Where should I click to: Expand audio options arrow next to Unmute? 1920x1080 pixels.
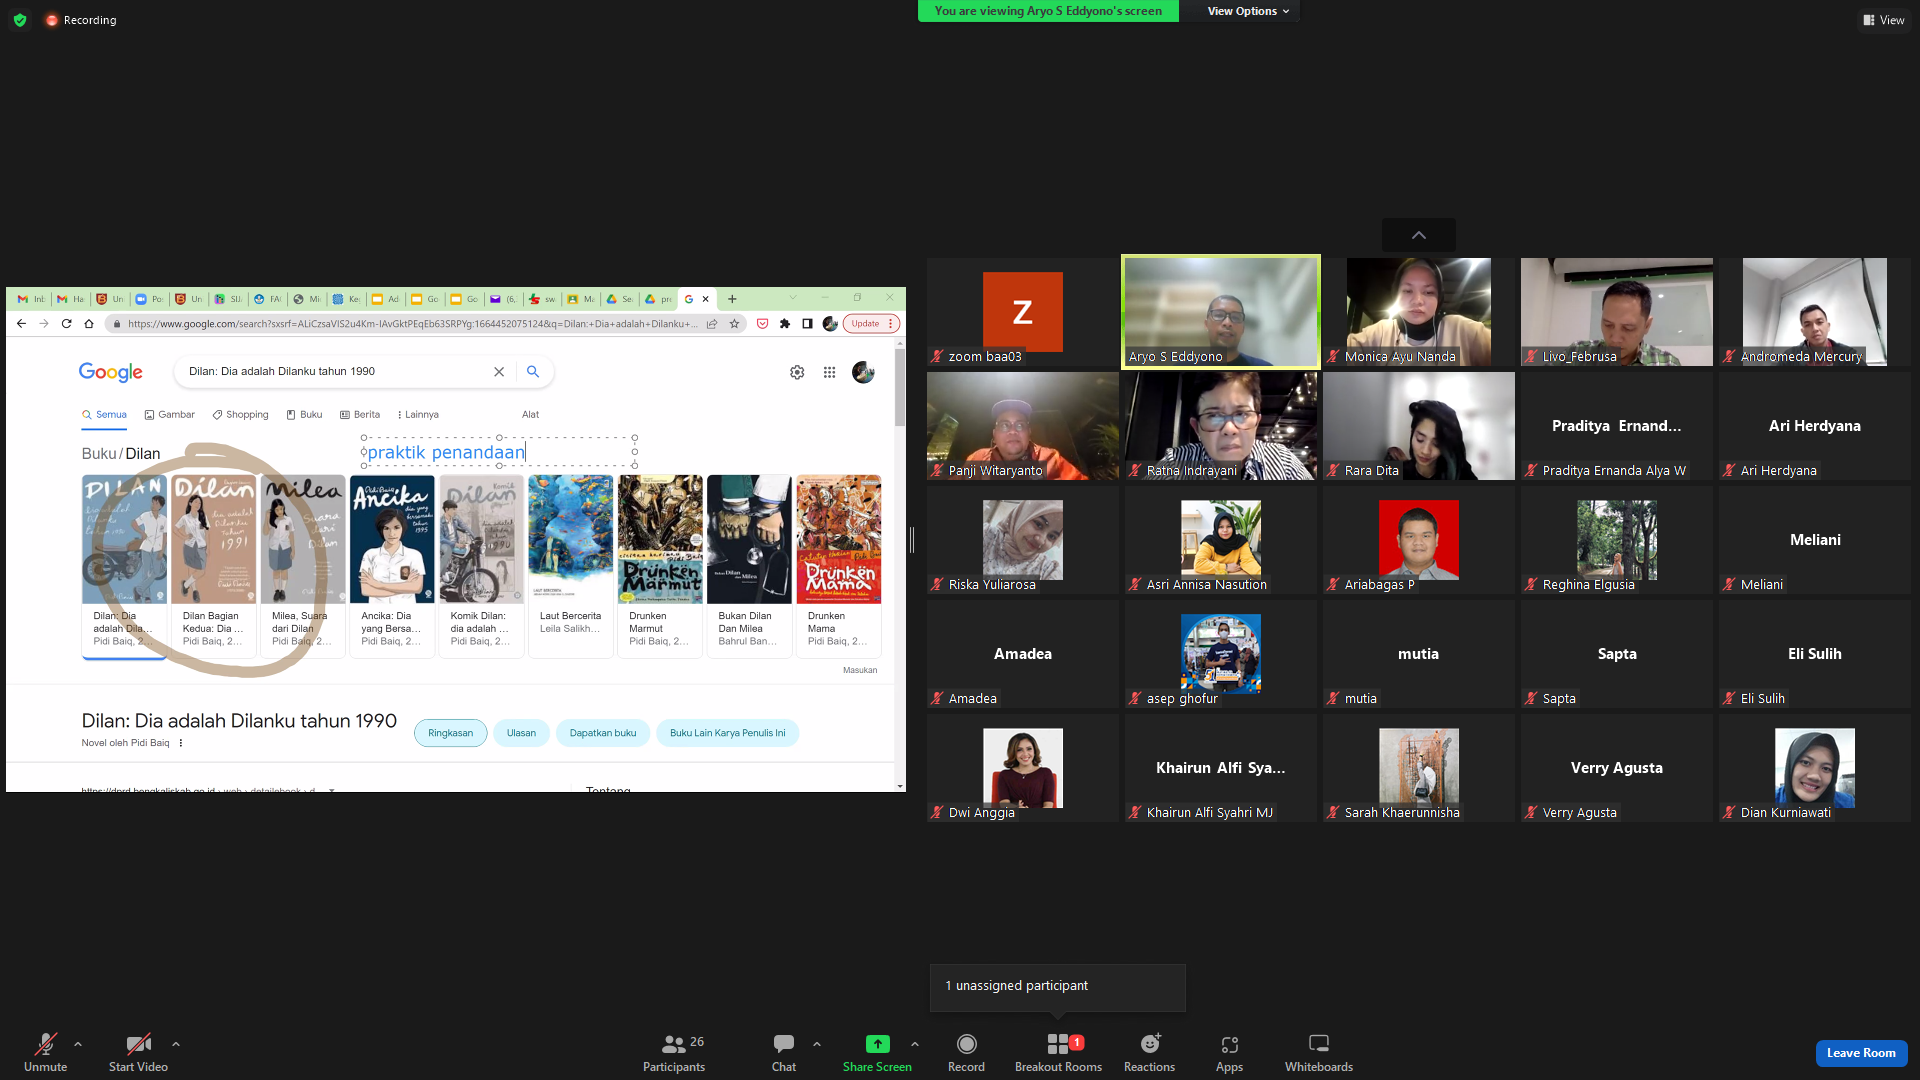tap(78, 1044)
